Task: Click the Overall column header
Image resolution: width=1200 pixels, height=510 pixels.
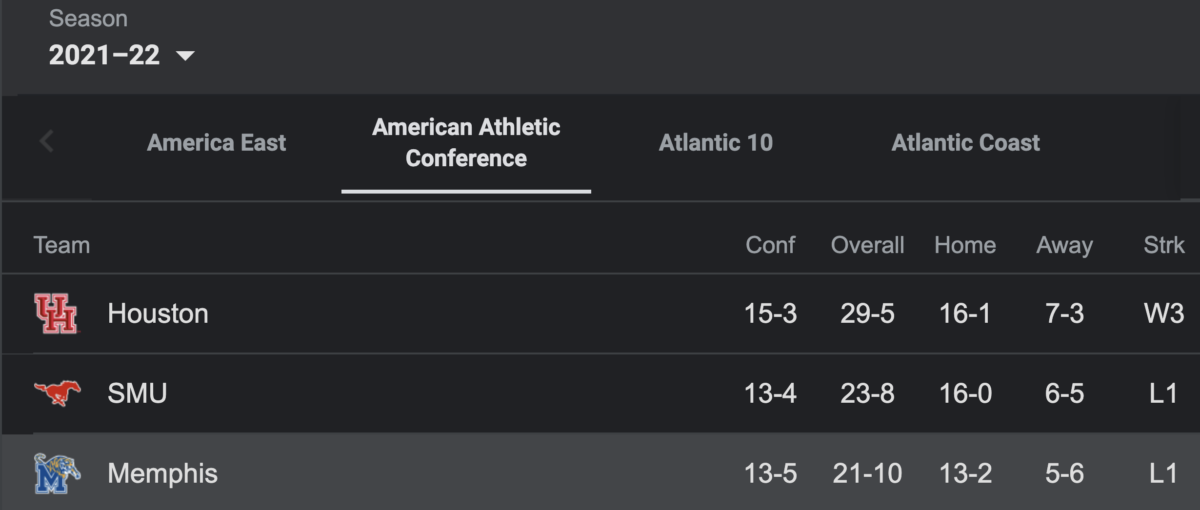Action: coord(868,245)
